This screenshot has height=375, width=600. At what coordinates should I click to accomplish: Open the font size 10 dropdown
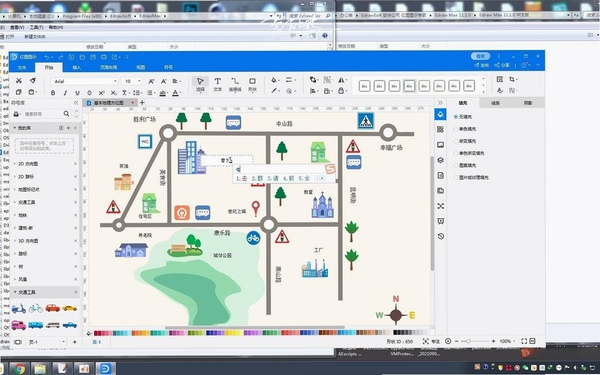tap(132, 81)
